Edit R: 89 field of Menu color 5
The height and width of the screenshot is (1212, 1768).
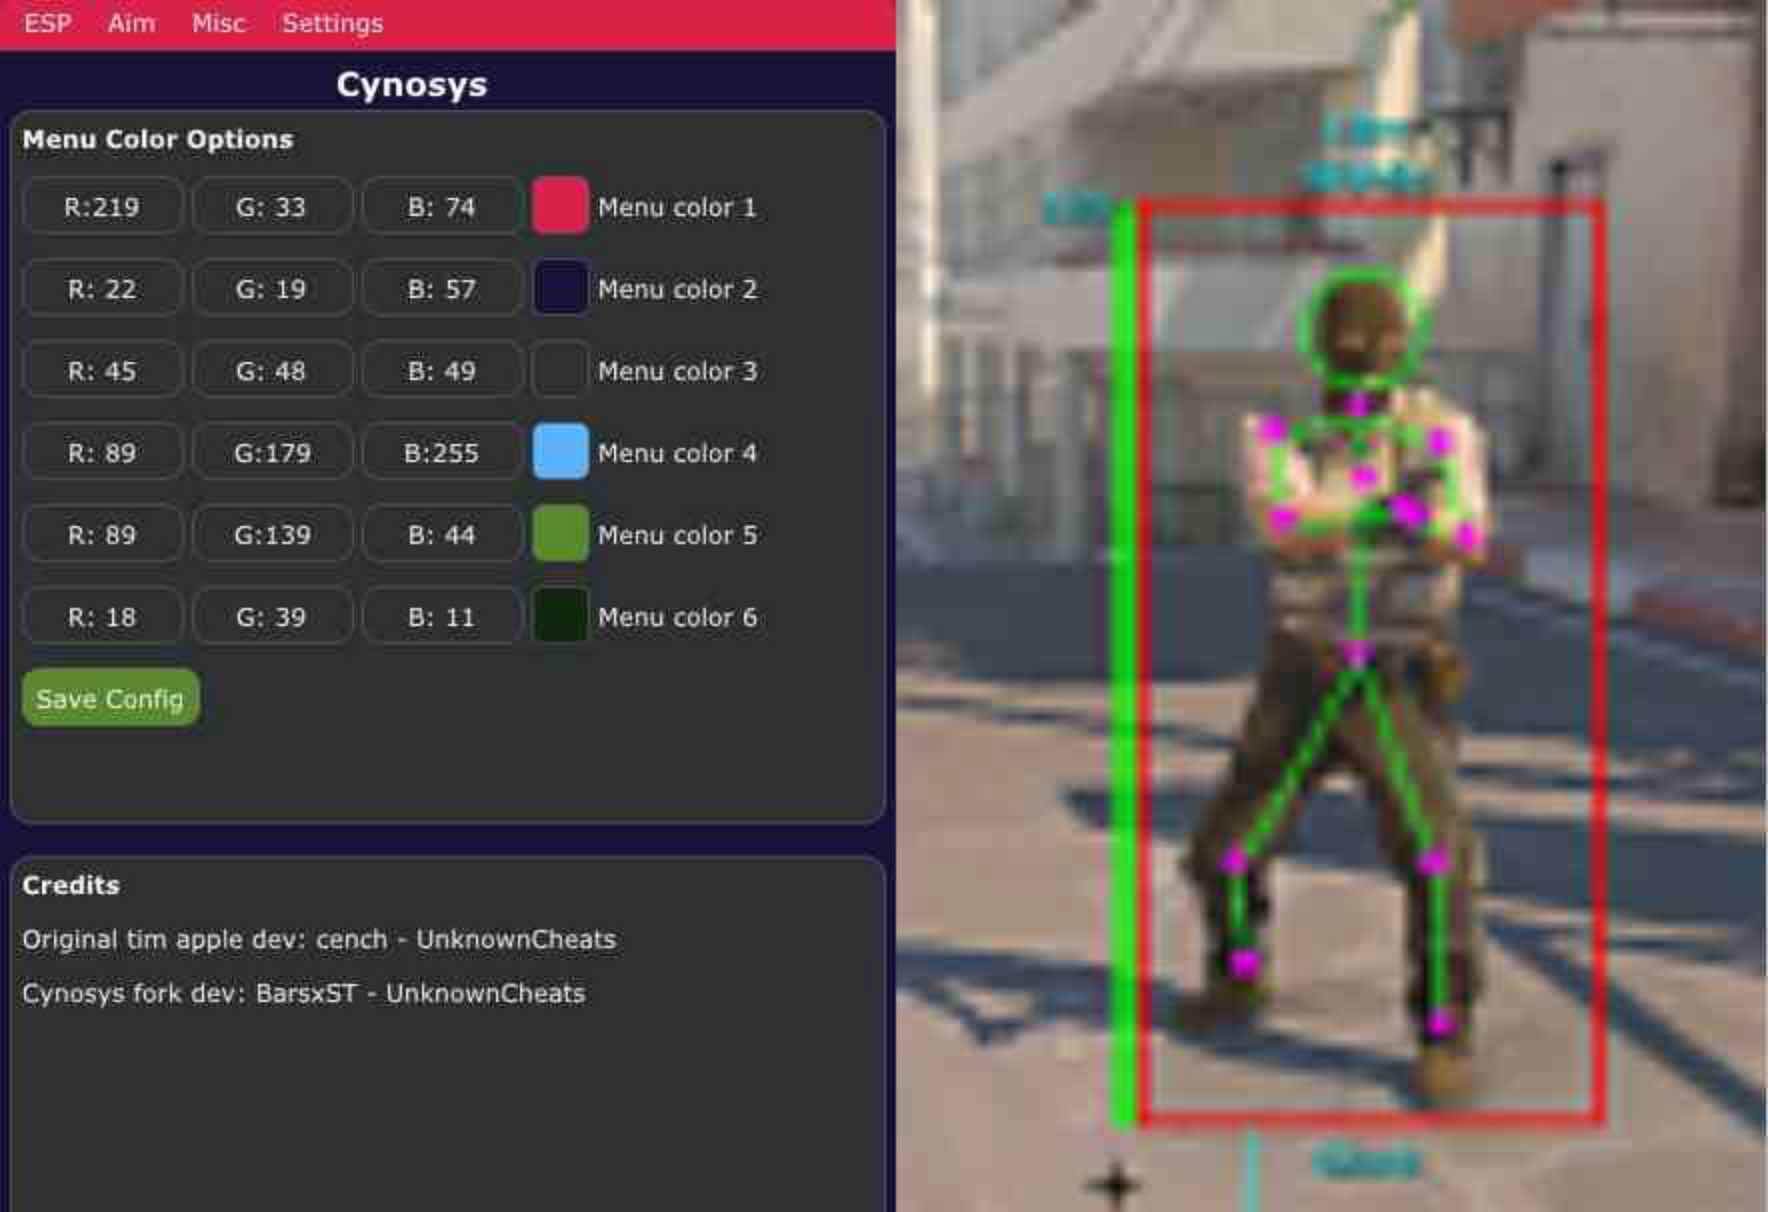[x=102, y=535]
